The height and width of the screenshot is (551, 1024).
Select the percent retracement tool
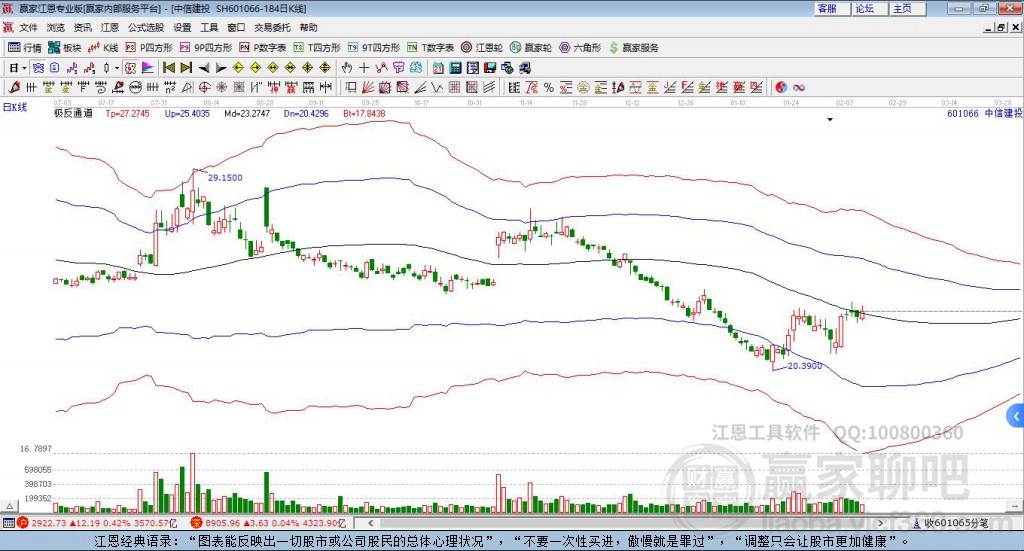(549, 87)
